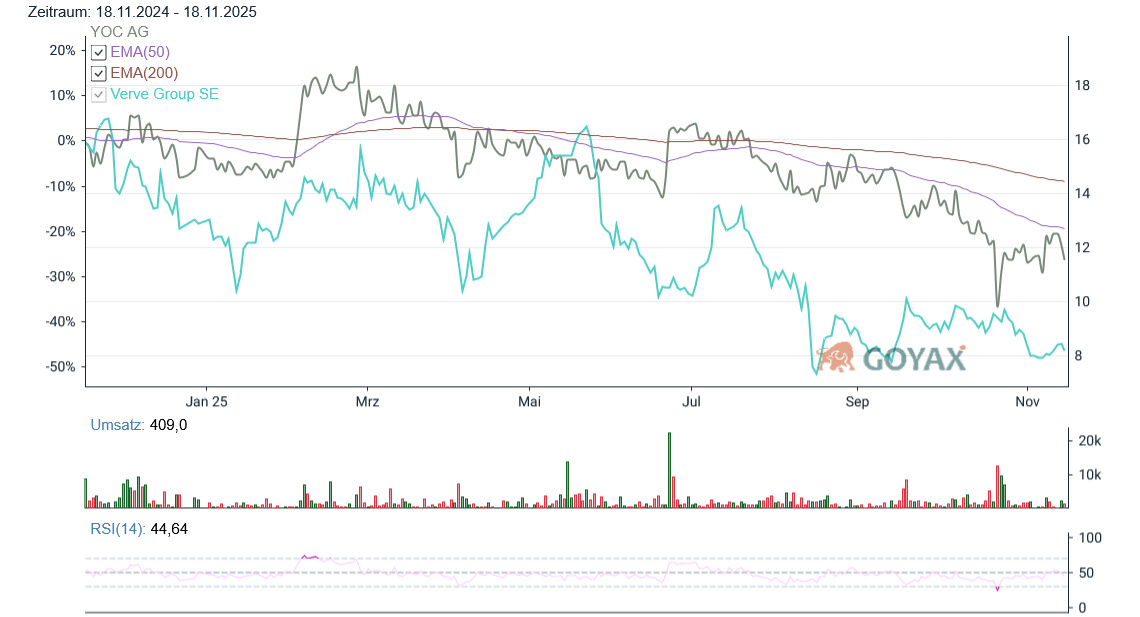1140x617 pixels.
Task: Click the tallest green volume bar in July
Action: 669,470
